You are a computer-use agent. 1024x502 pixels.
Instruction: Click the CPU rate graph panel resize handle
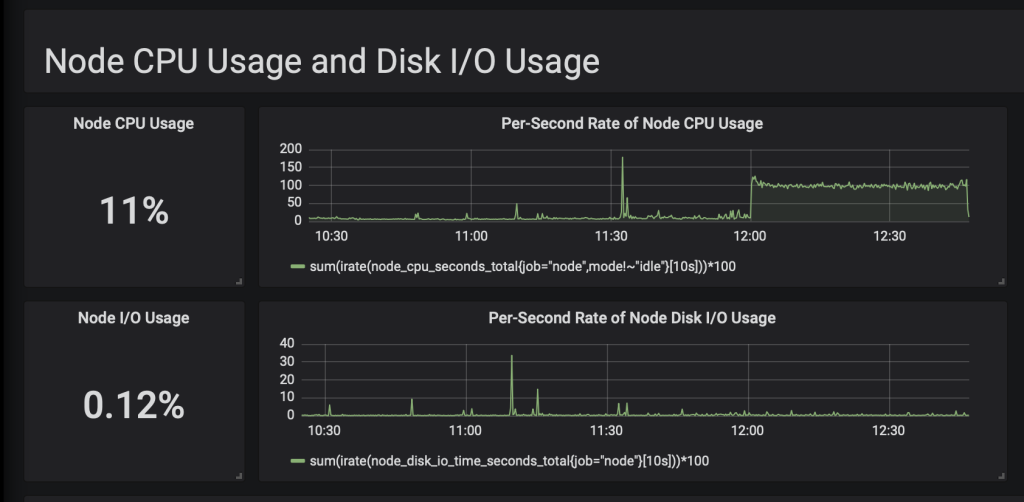(1001, 282)
